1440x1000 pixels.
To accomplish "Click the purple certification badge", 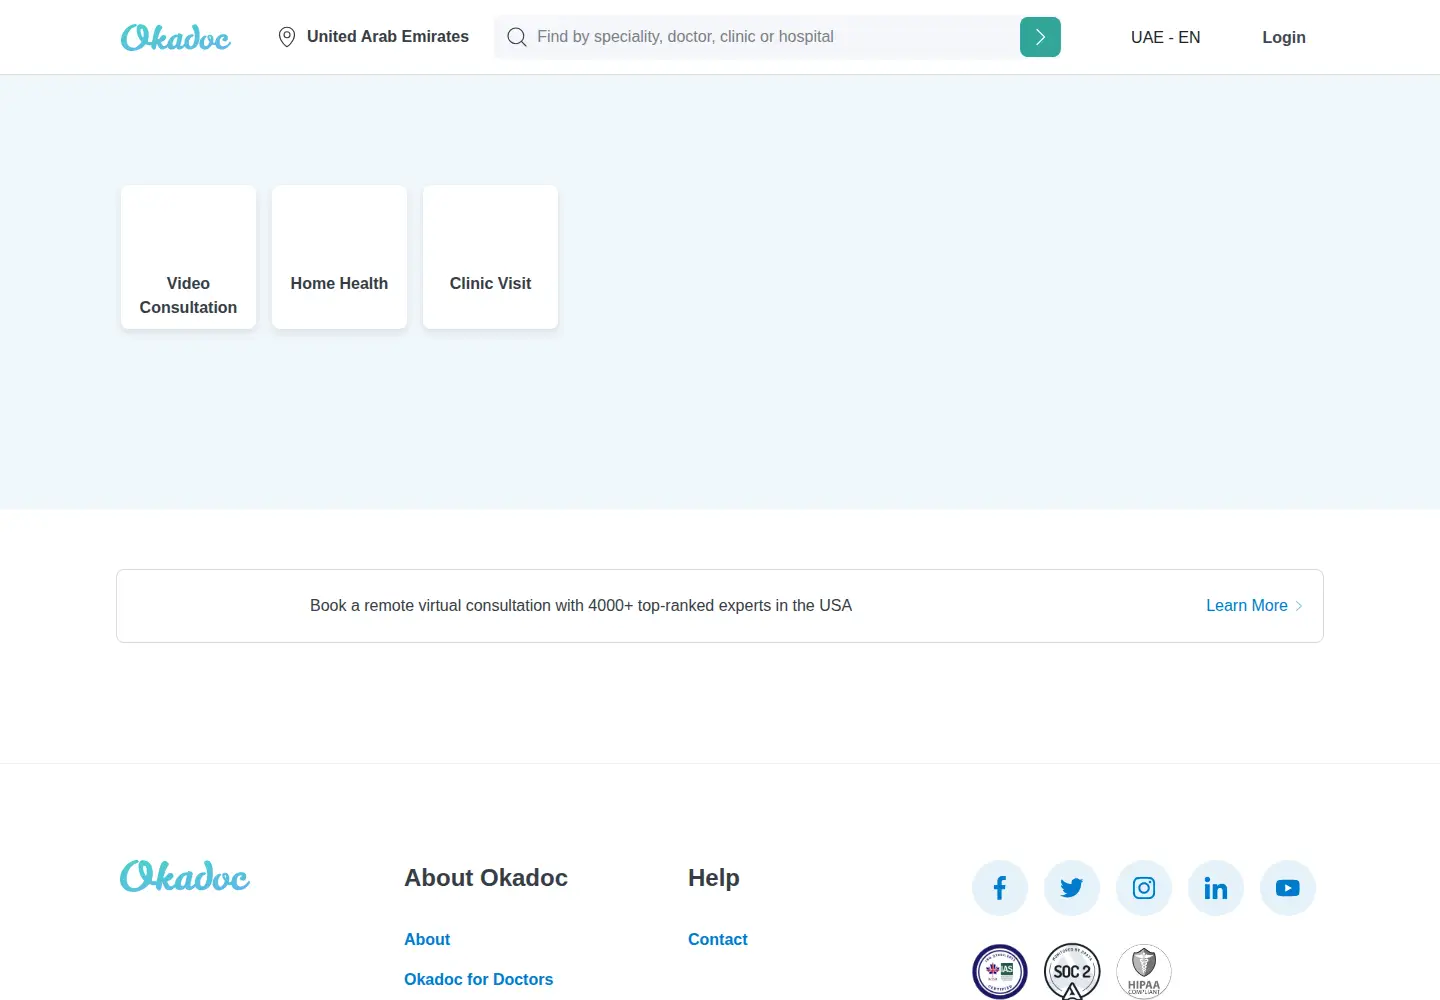I will click(x=1000, y=972).
